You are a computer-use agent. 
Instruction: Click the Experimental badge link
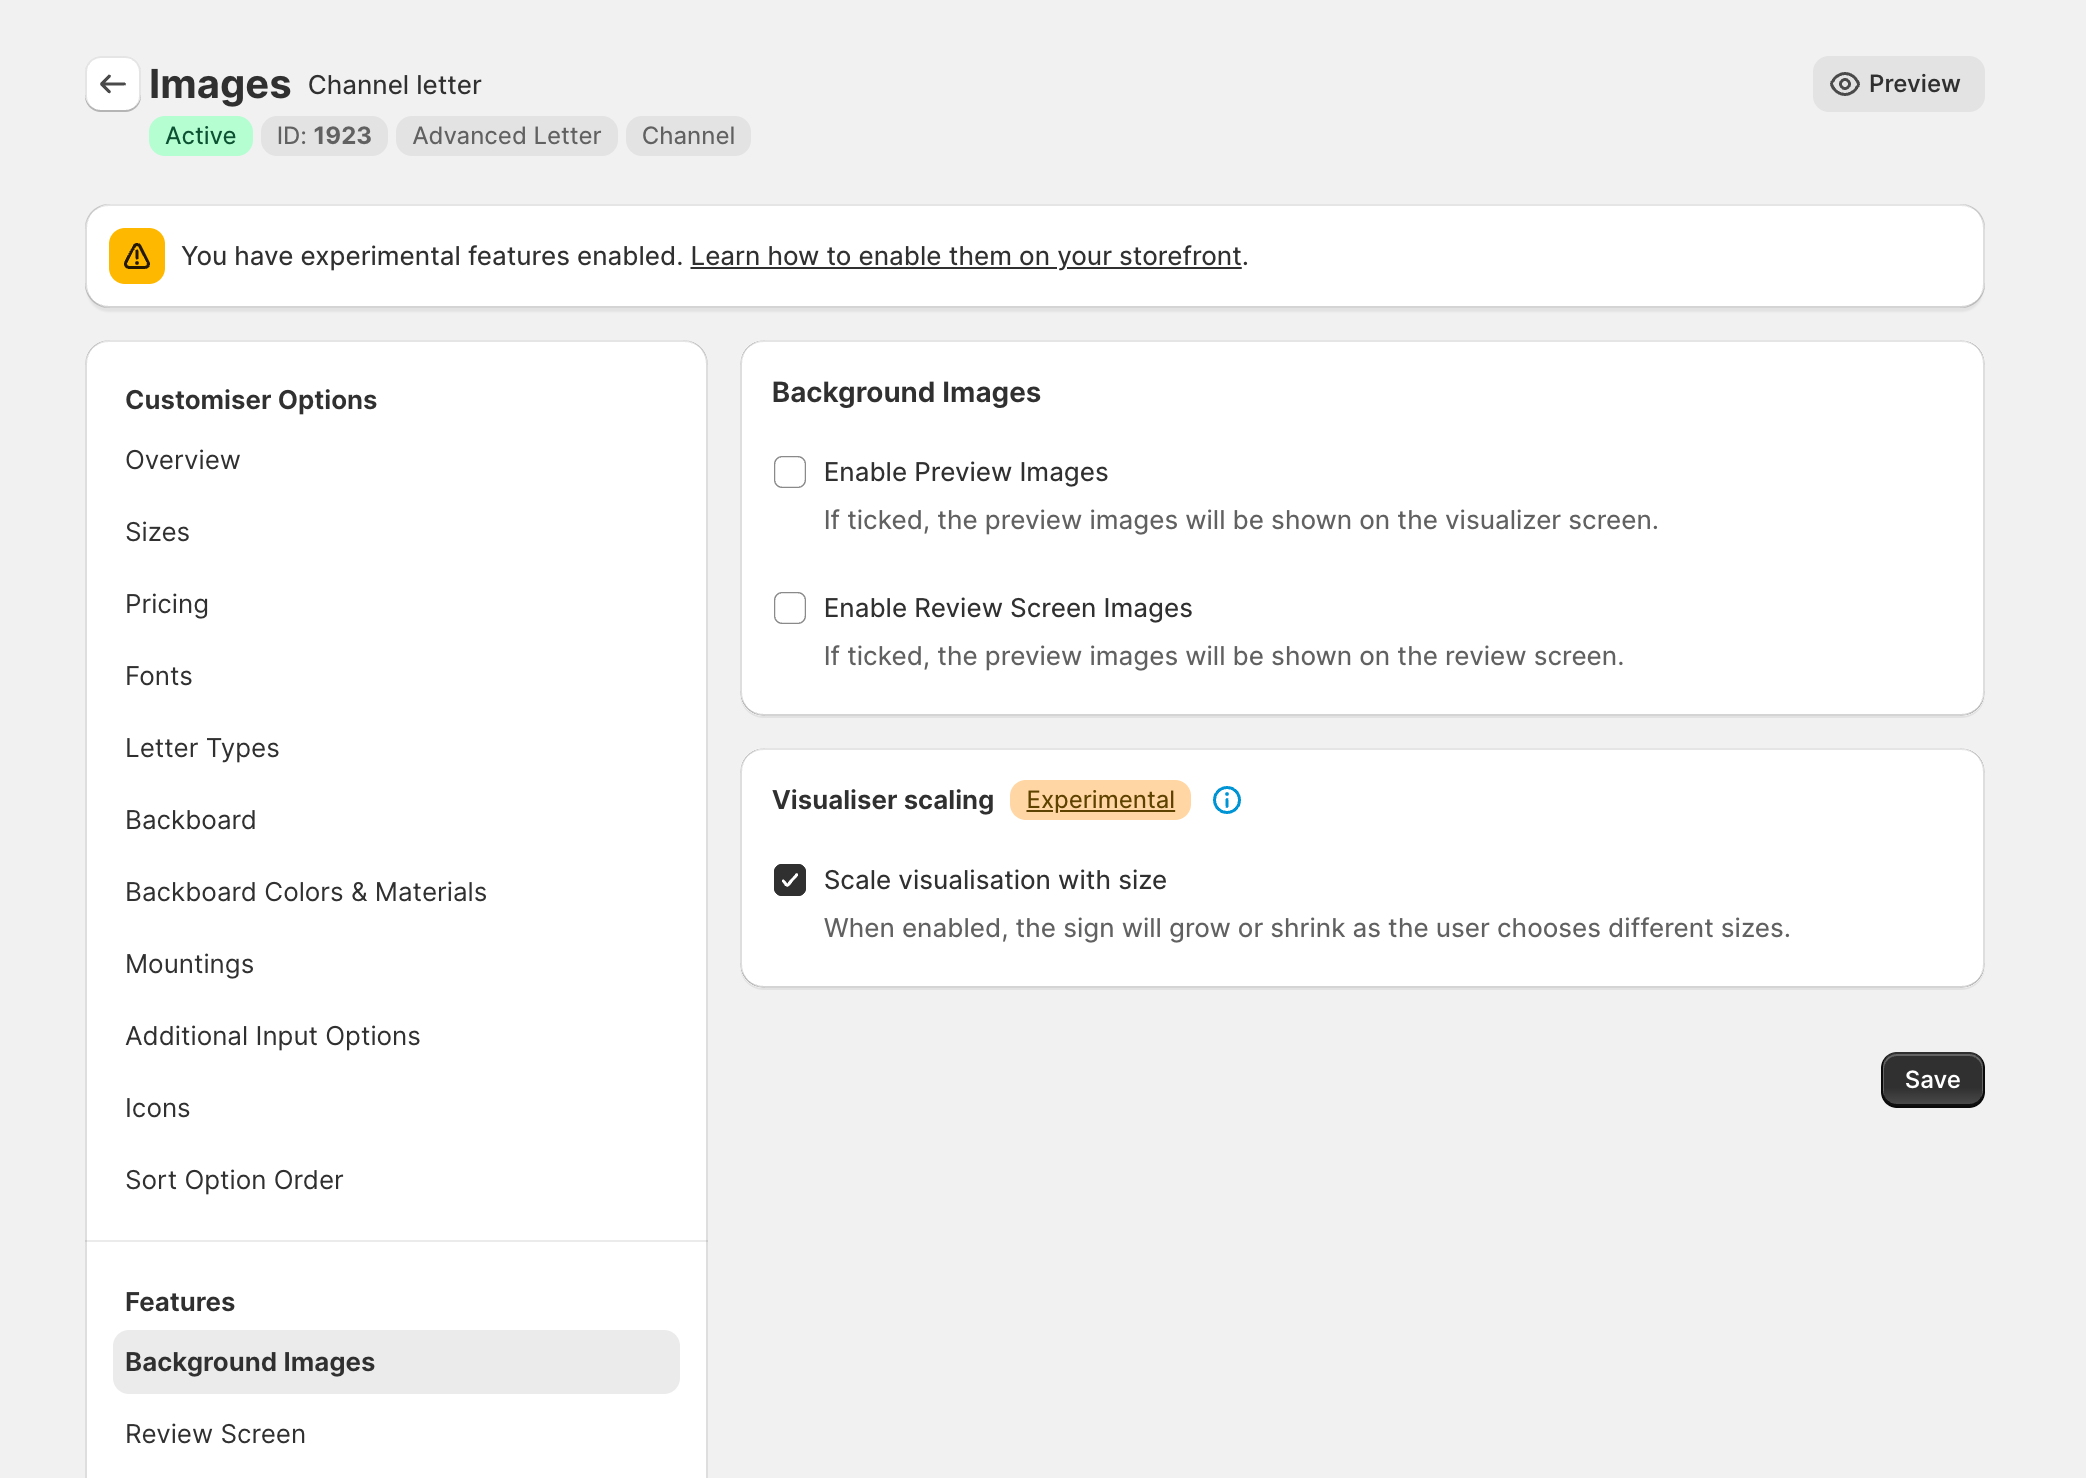pos(1100,800)
